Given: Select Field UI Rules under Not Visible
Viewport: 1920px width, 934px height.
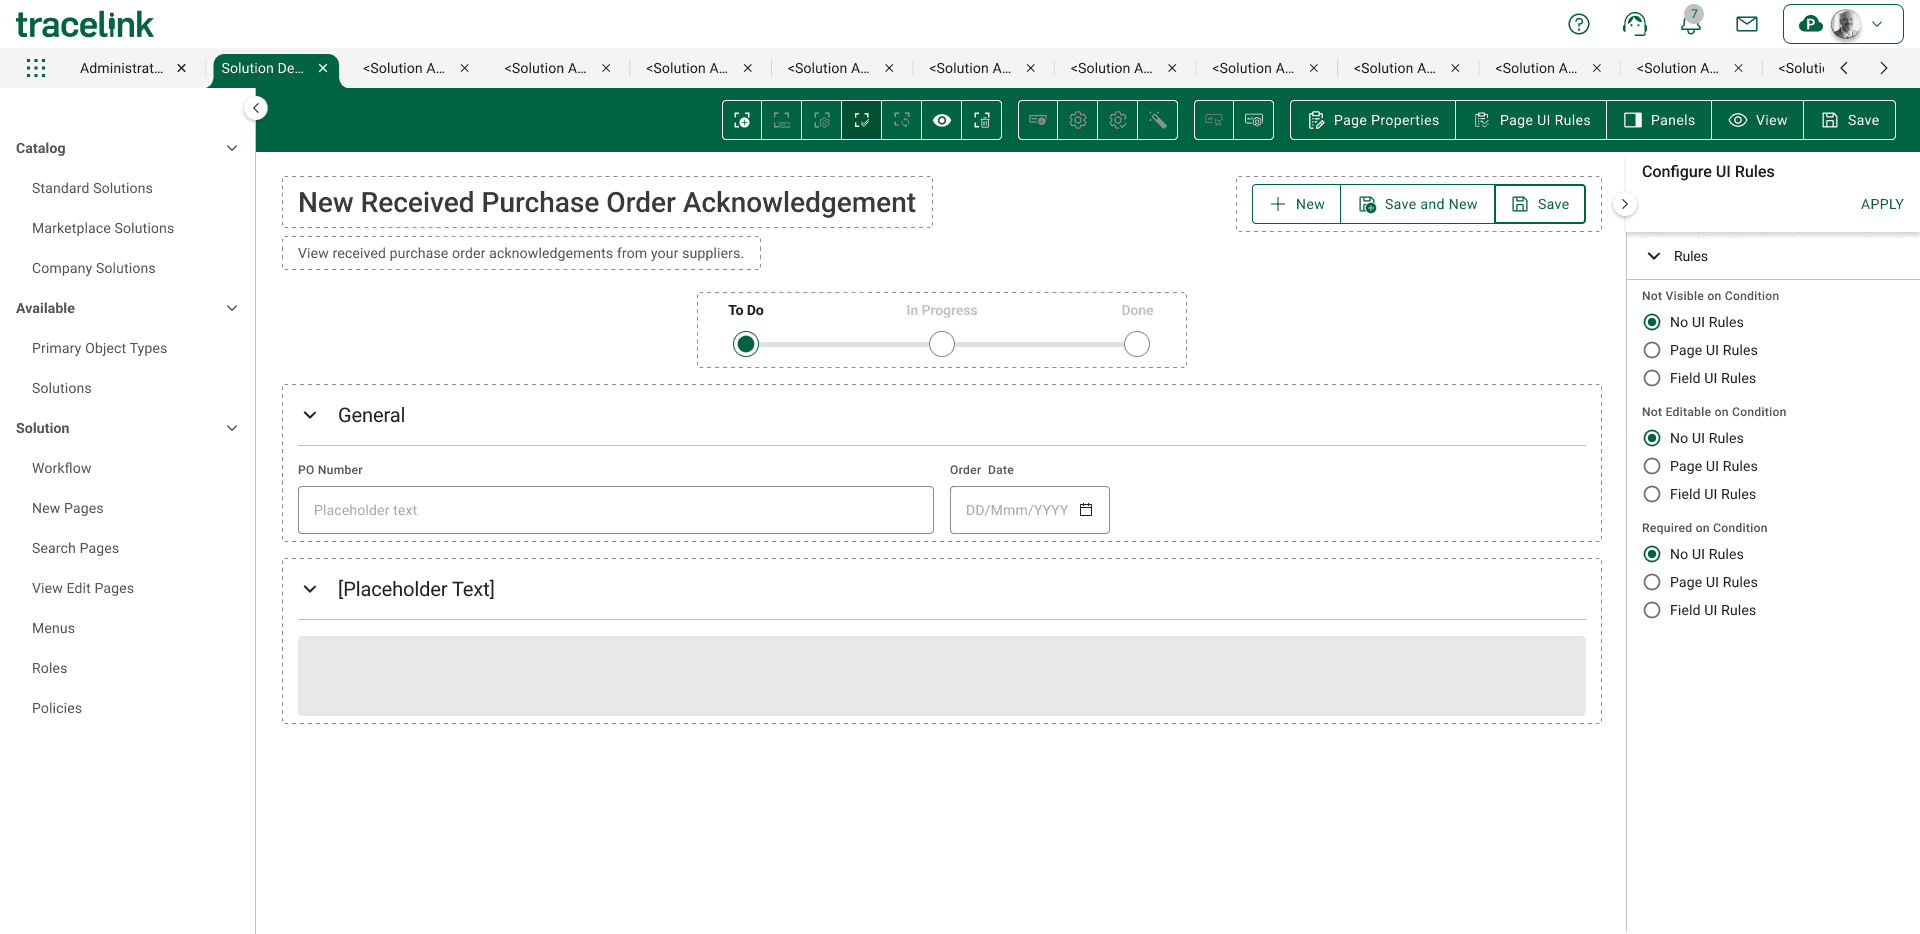Looking at the screenshot, I should point(1652,378).
